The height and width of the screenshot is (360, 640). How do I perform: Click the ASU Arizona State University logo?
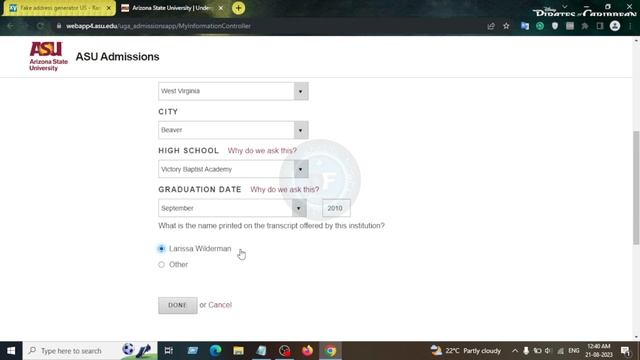[x=48, y=56]
